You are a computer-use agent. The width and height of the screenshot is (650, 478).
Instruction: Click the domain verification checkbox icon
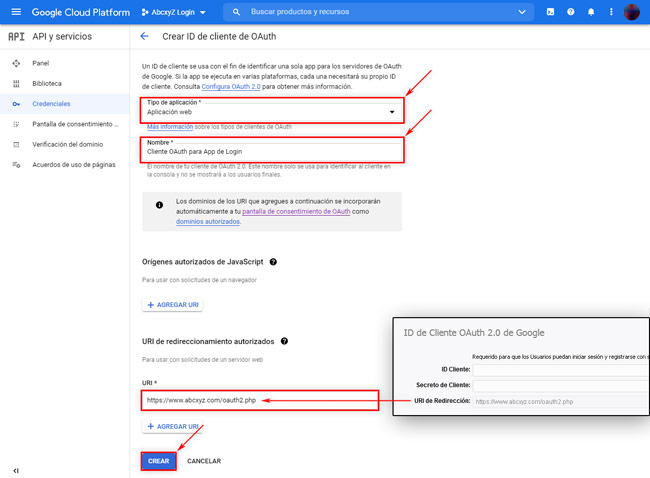16,144
